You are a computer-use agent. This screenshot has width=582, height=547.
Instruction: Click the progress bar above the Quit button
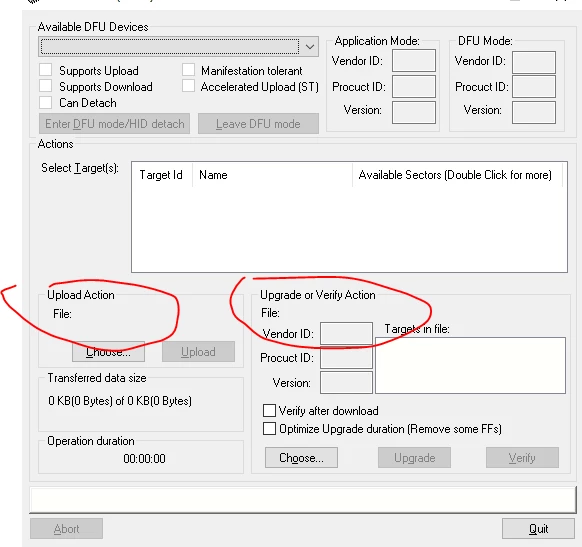(x=303, y=499)
